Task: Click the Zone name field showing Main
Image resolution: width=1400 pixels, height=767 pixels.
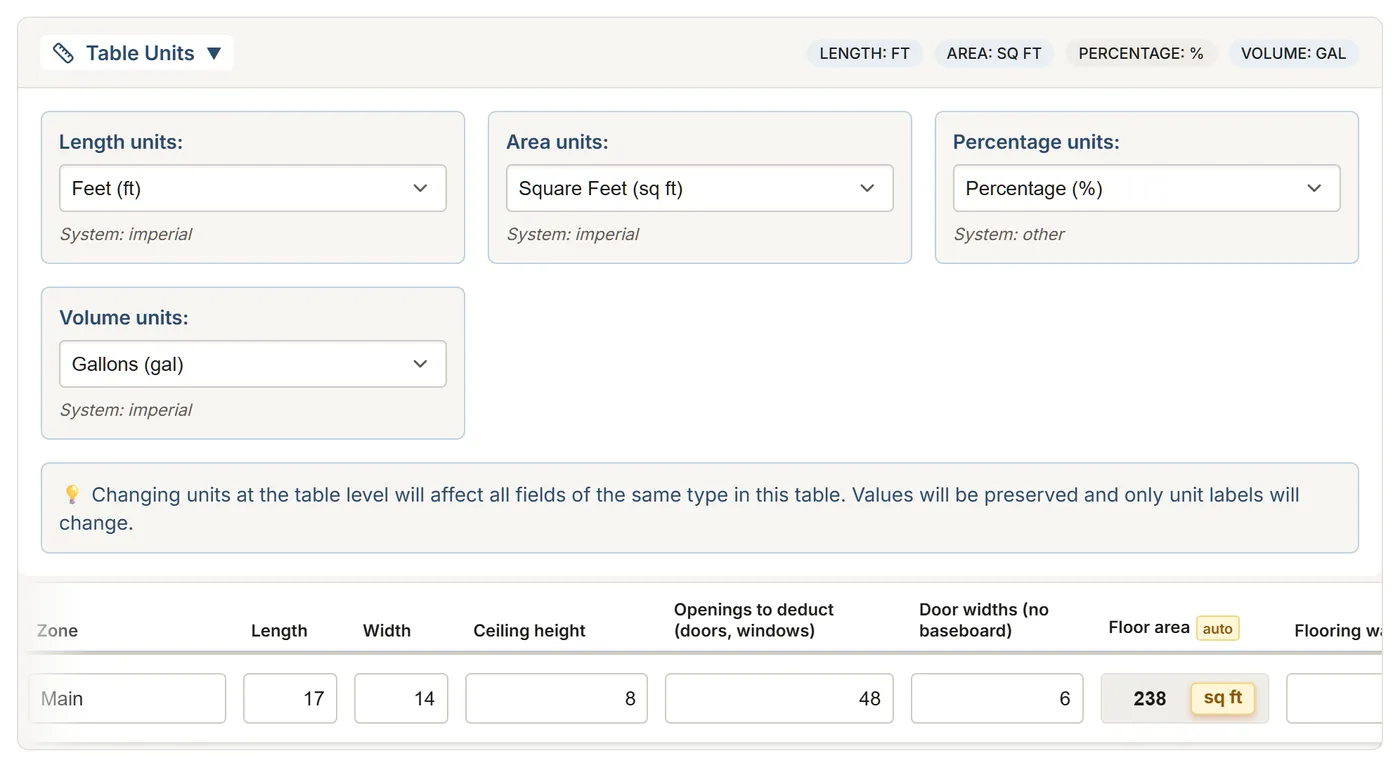Action: [128, 698]
